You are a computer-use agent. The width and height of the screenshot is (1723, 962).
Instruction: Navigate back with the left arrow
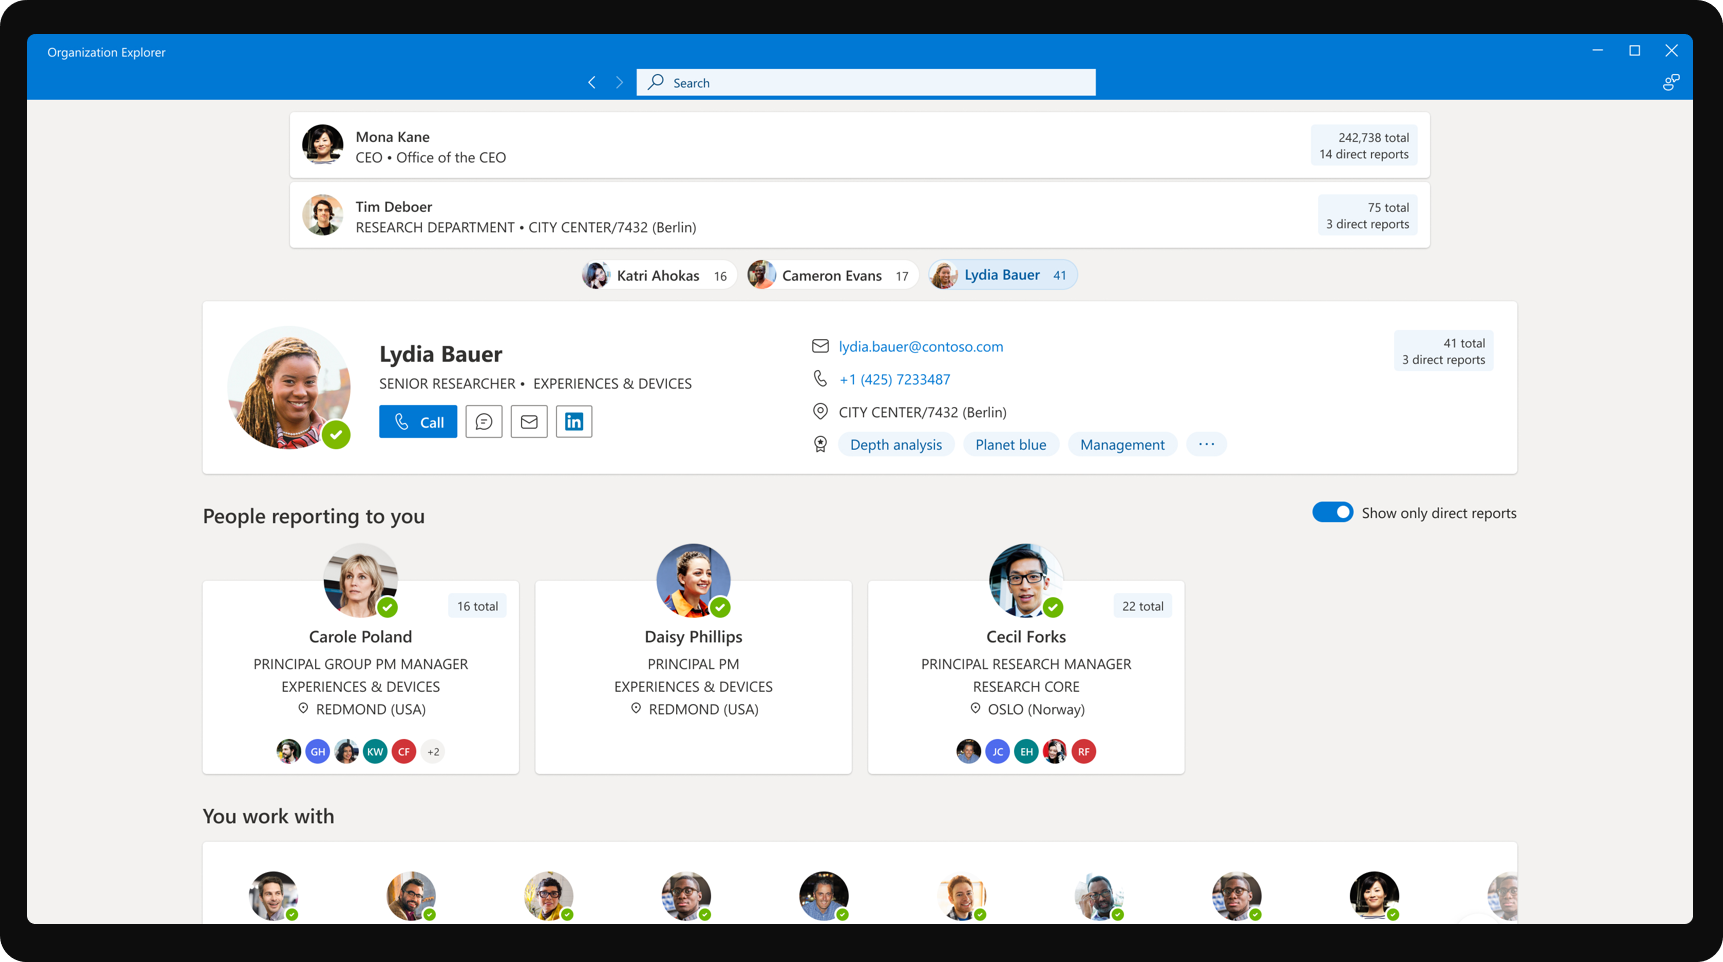click(592, 83)
